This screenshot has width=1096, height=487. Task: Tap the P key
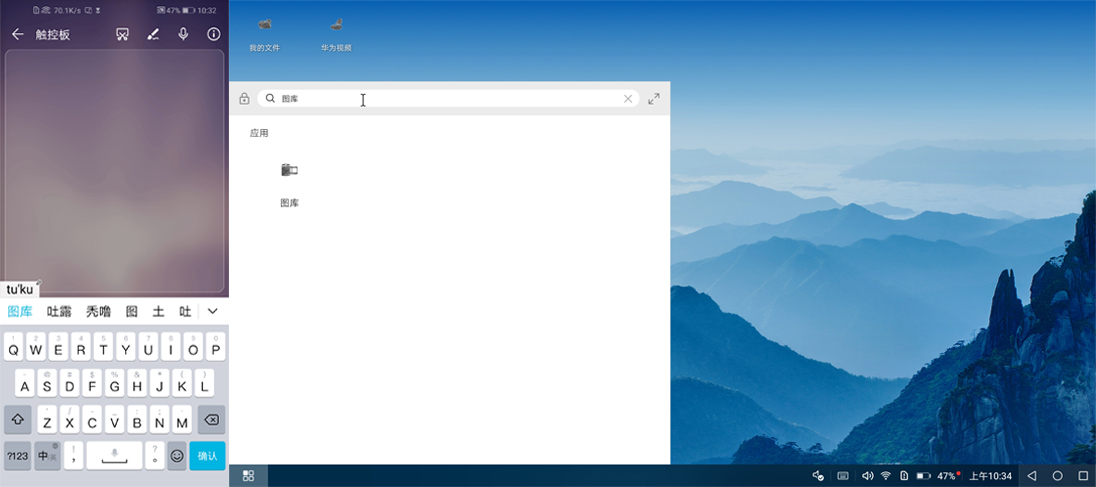point(215,347)
